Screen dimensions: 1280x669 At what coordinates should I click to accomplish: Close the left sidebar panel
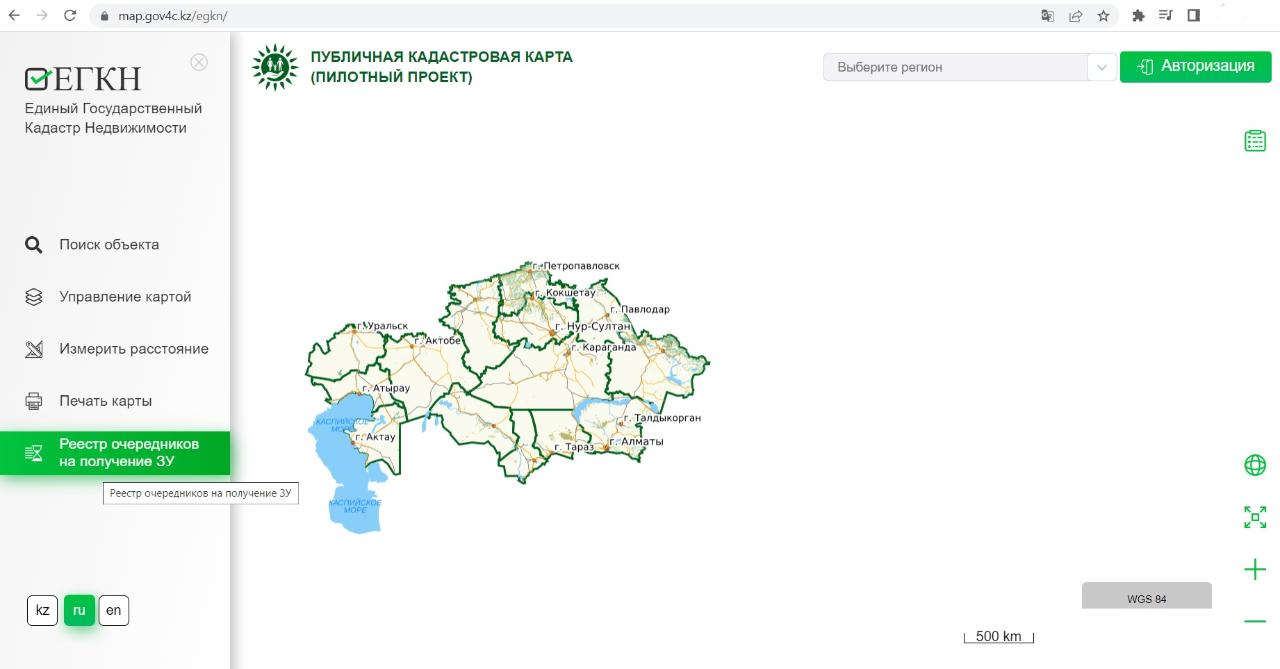pos(199,62)
